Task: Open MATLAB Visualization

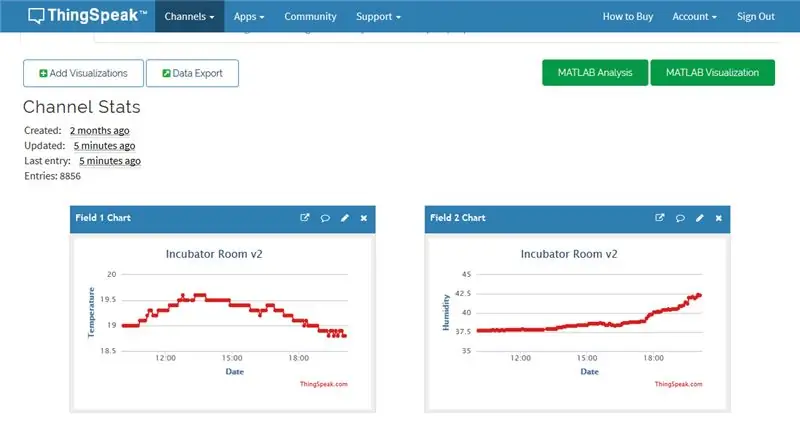Action: coord(712,72)
